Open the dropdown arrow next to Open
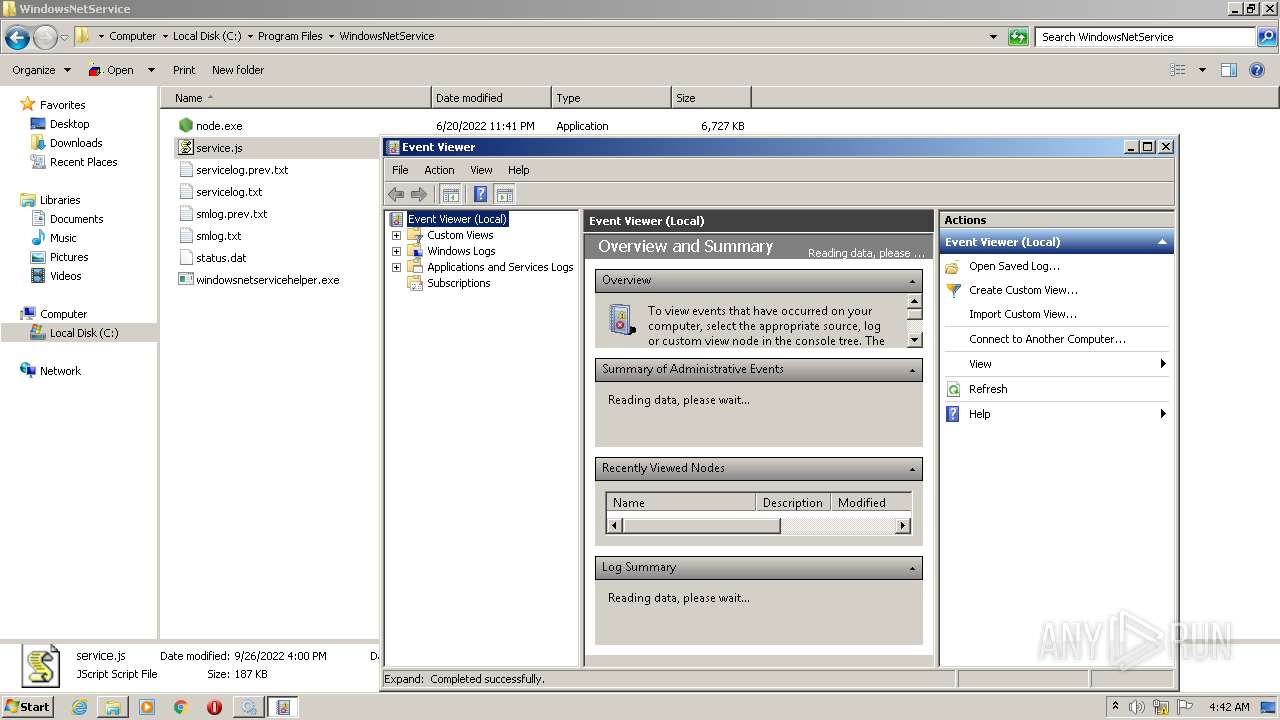This screenshot has height=720, width=1280. (151, 70)
